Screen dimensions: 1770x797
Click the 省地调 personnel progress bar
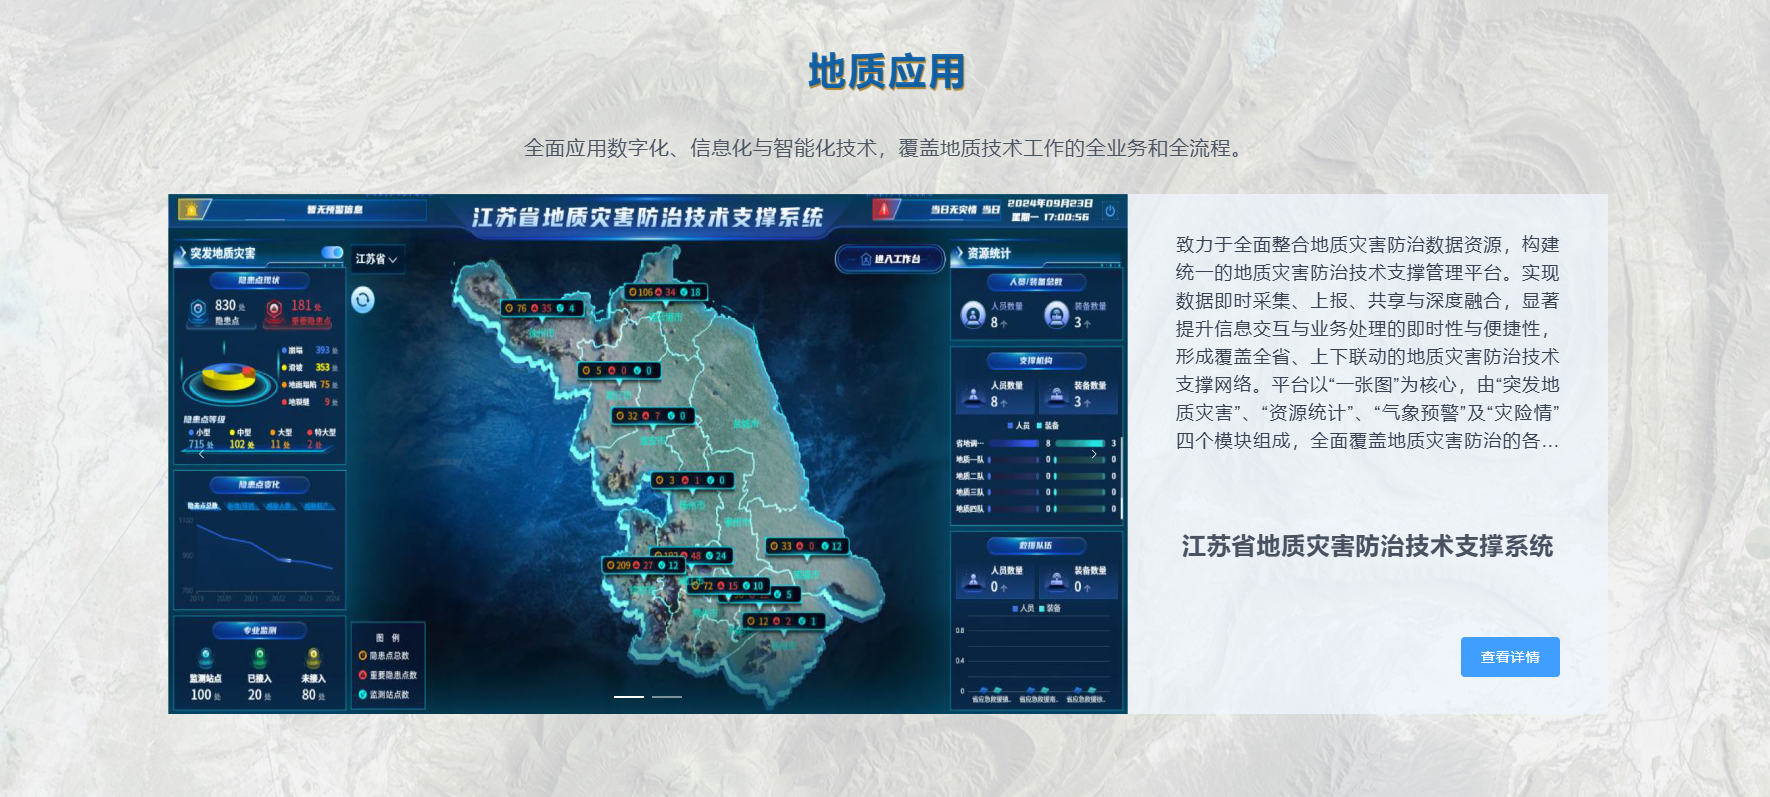tap(1015, 443)
